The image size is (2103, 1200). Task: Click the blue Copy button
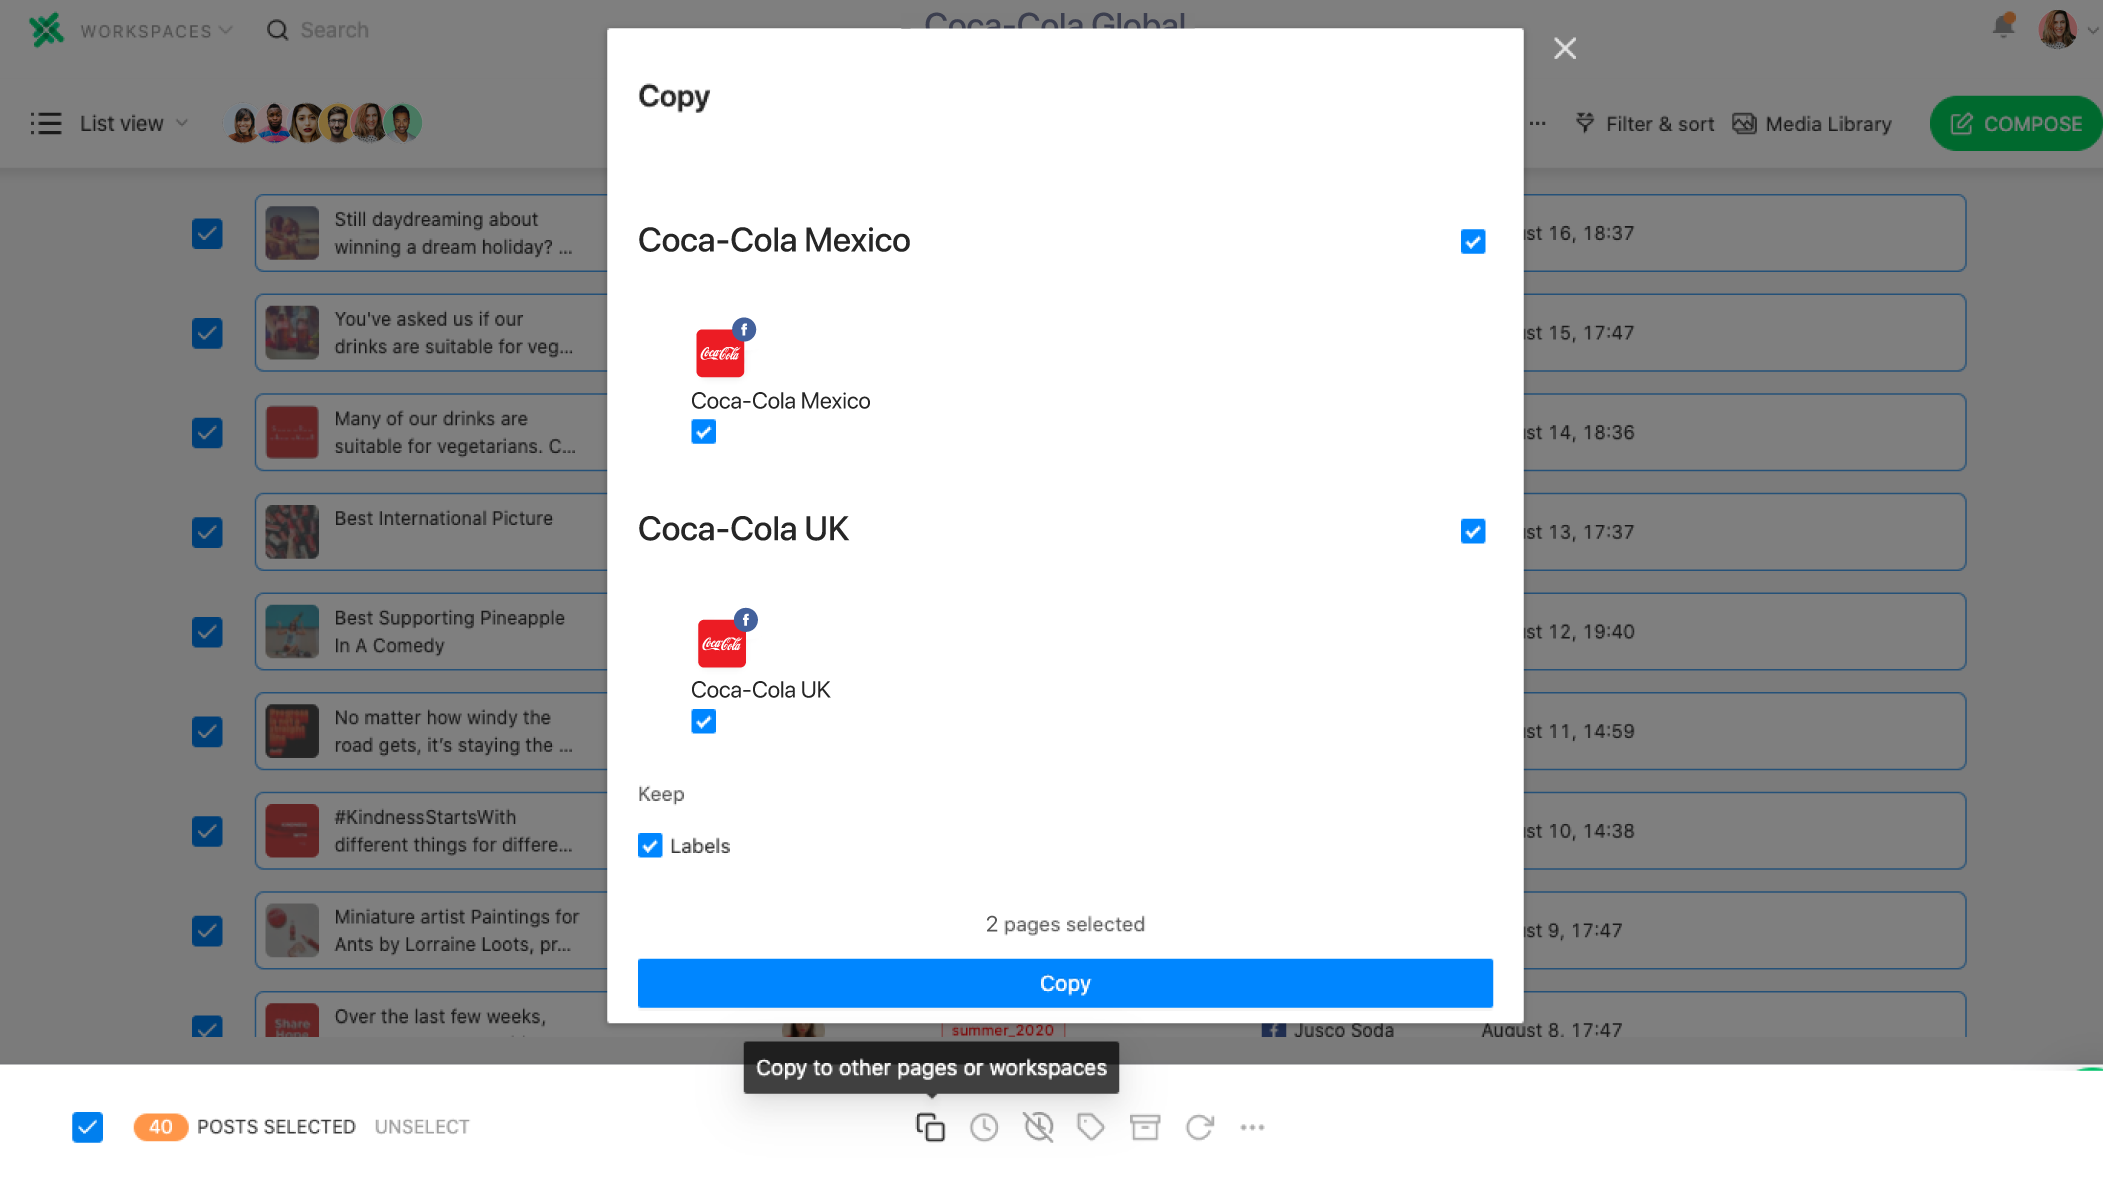(x=1065, y=983)
